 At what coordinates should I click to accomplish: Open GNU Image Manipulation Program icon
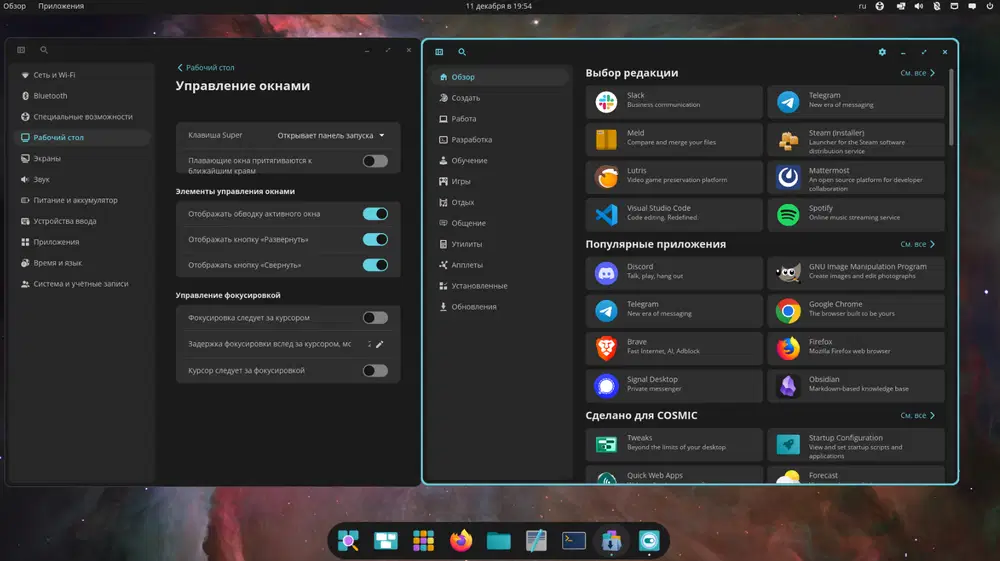(788, 273)
